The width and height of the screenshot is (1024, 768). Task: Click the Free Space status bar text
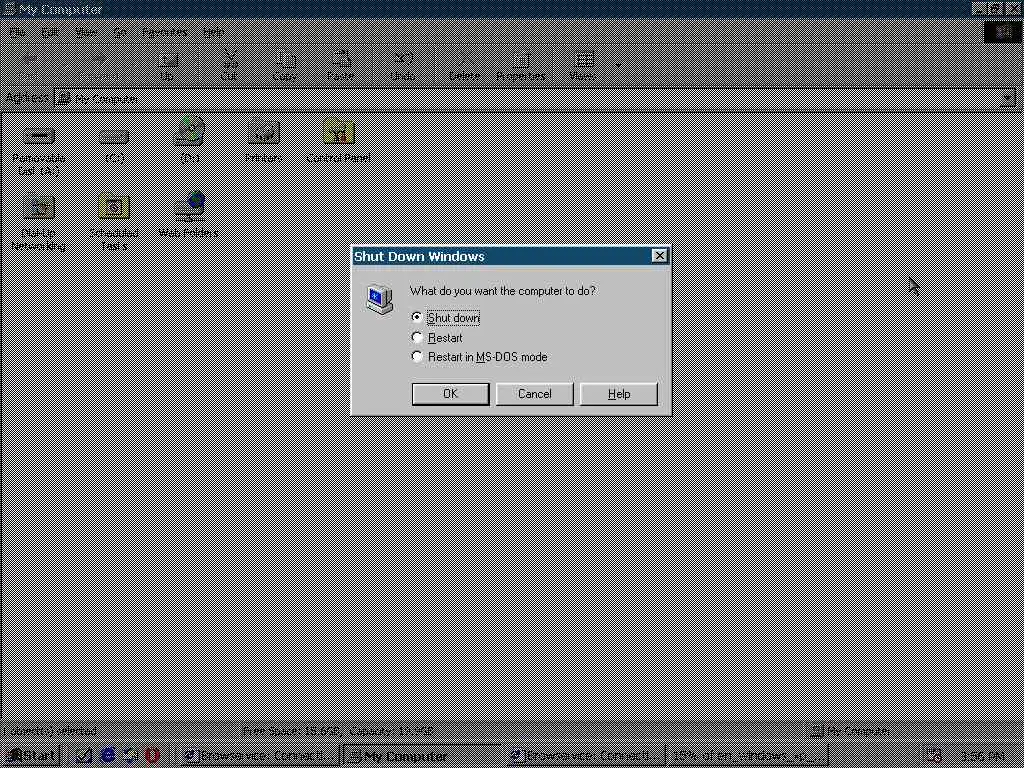337,731
